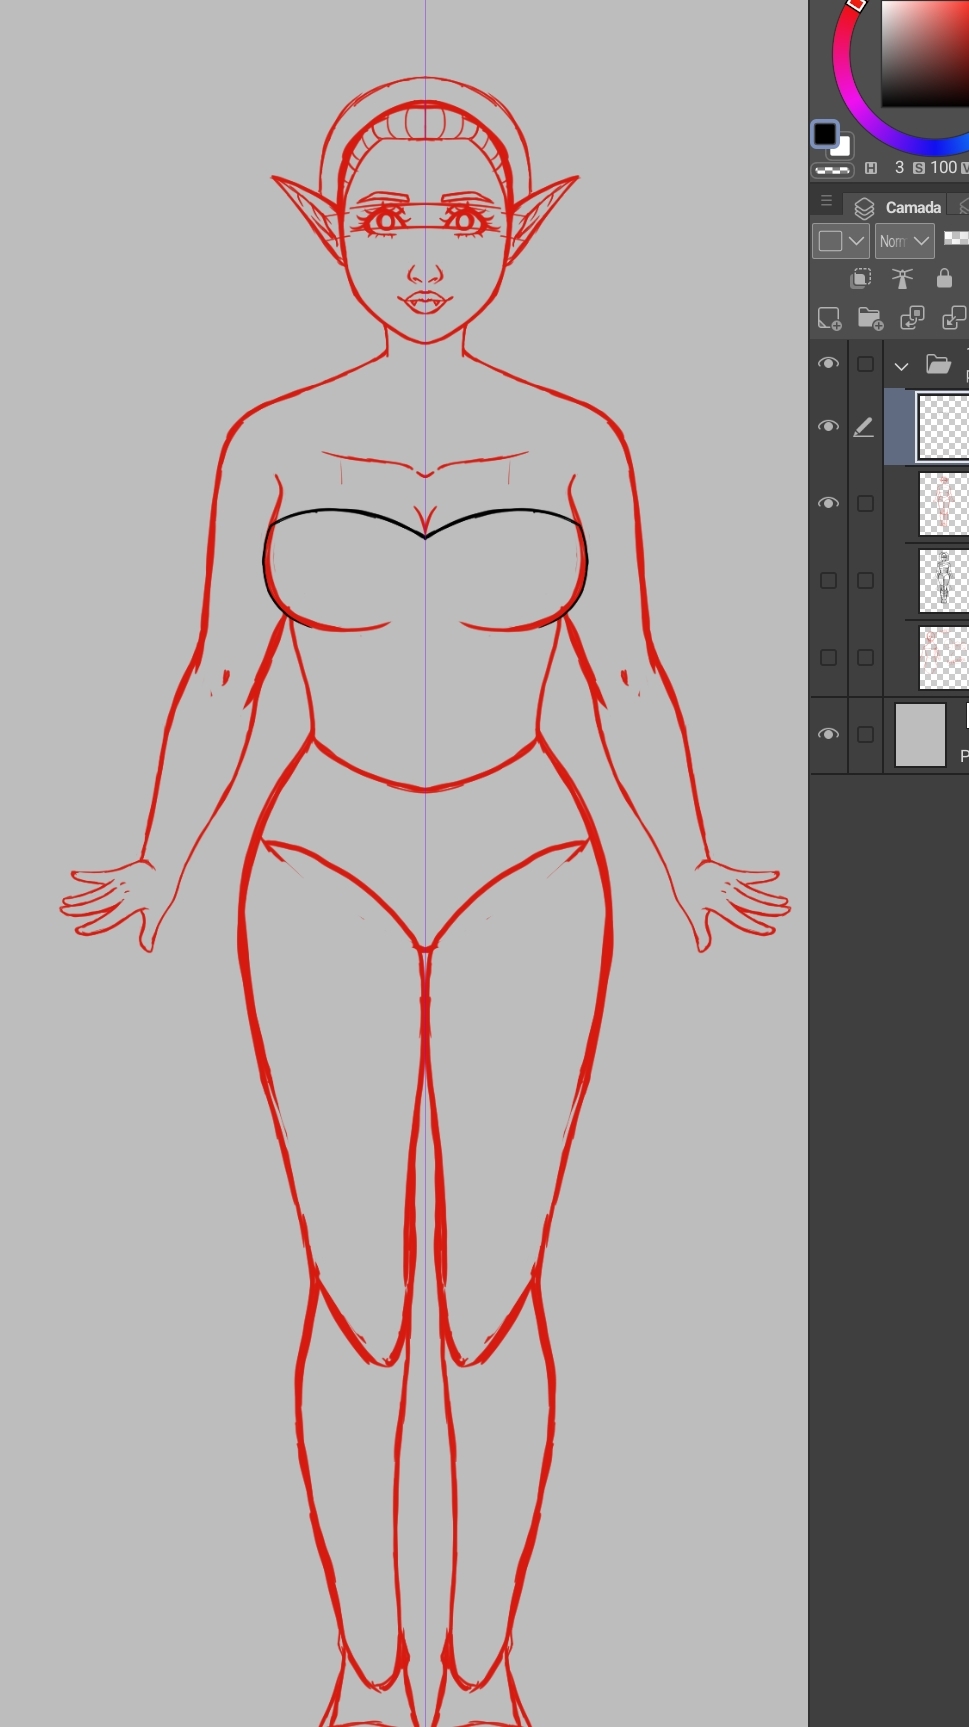This screenshot has width=969, height=1727.
Task: Select the transparent color swatch
Action: point(832,170)
